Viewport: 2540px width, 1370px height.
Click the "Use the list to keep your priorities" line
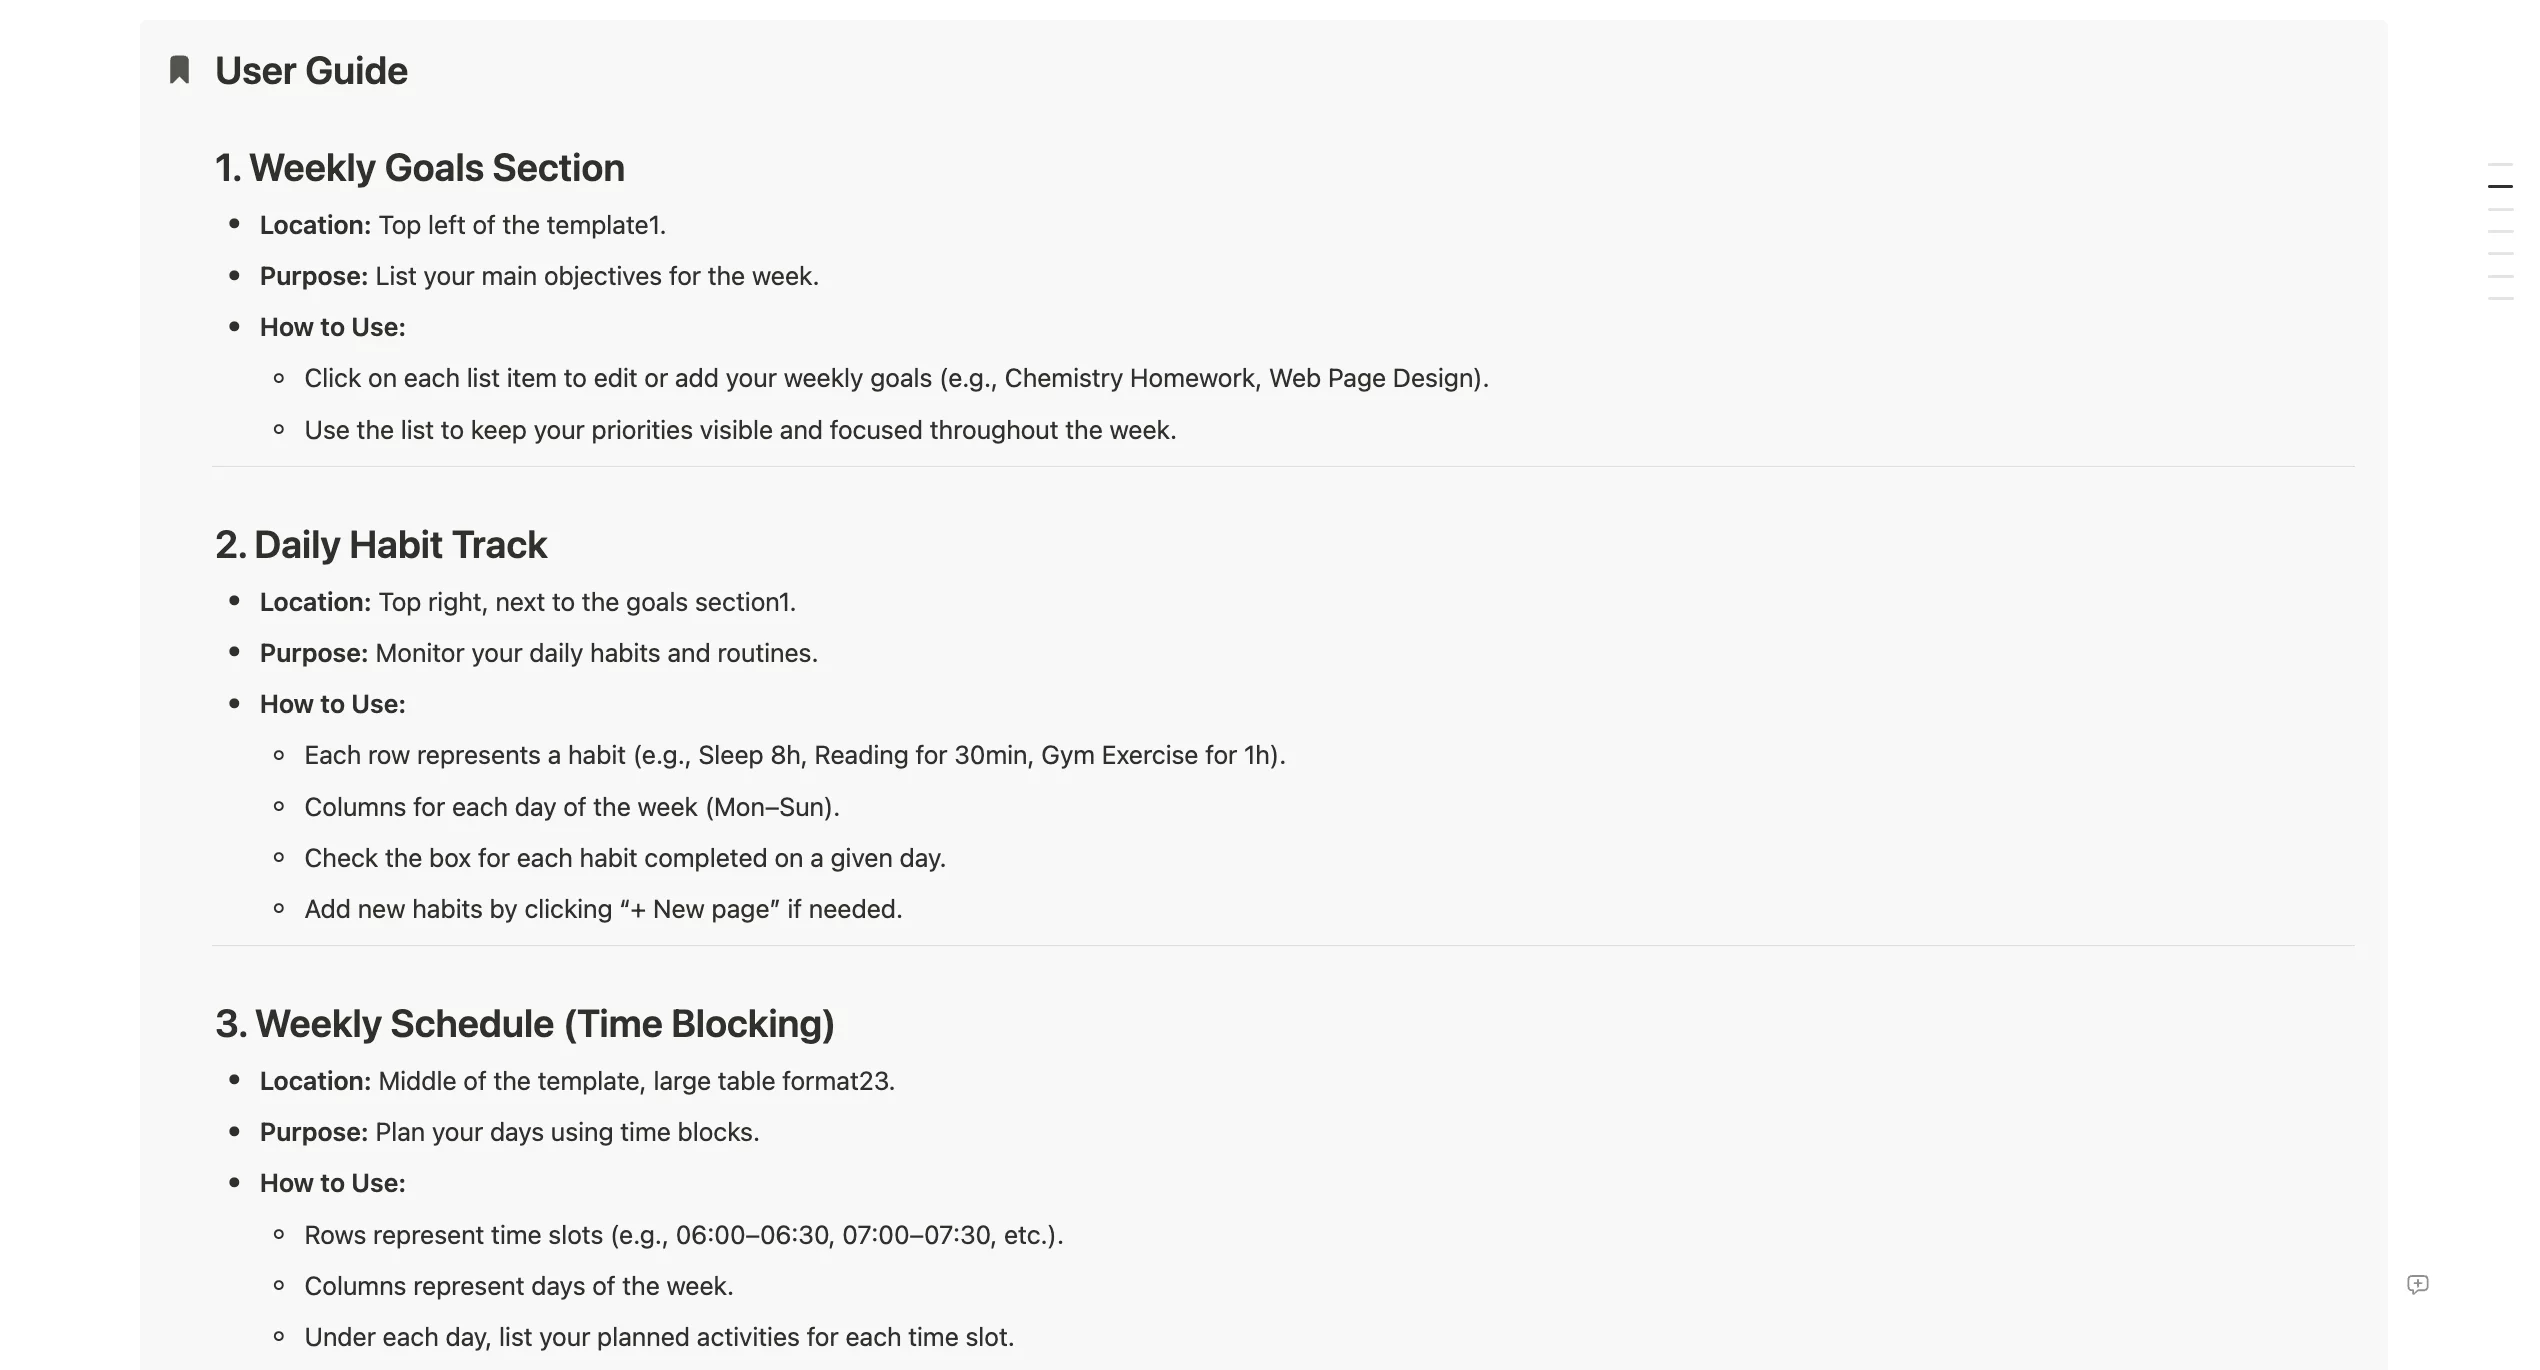740,431
